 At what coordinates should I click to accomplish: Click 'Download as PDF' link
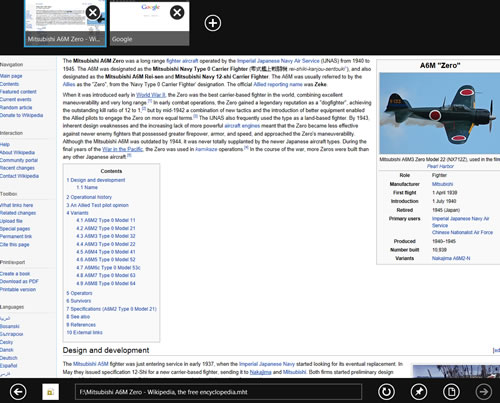19,281
